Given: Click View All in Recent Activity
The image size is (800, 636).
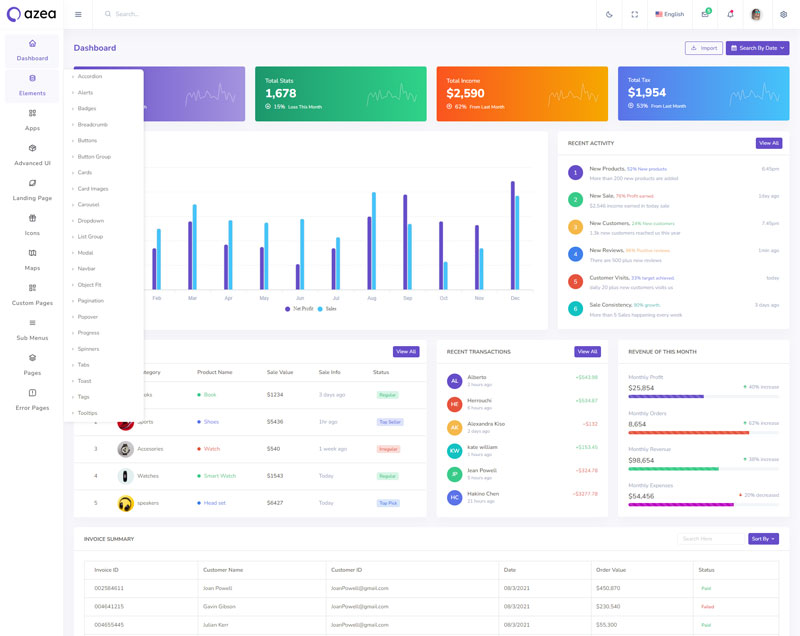Looking at the screenshot, I should [x=768, y=143].
